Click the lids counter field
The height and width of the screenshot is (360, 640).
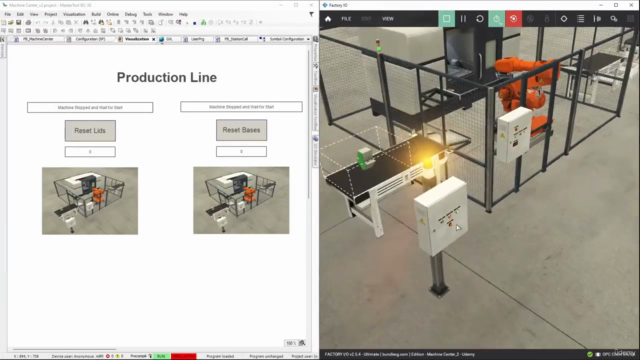point(90,152)
